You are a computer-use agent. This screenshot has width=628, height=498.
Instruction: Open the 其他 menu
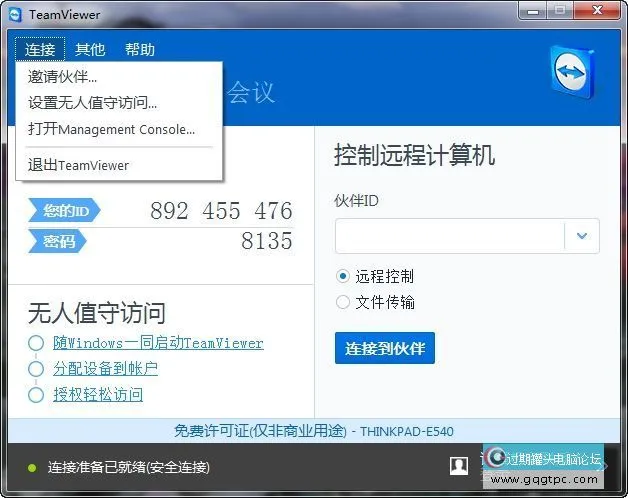[x=90, y=50]
